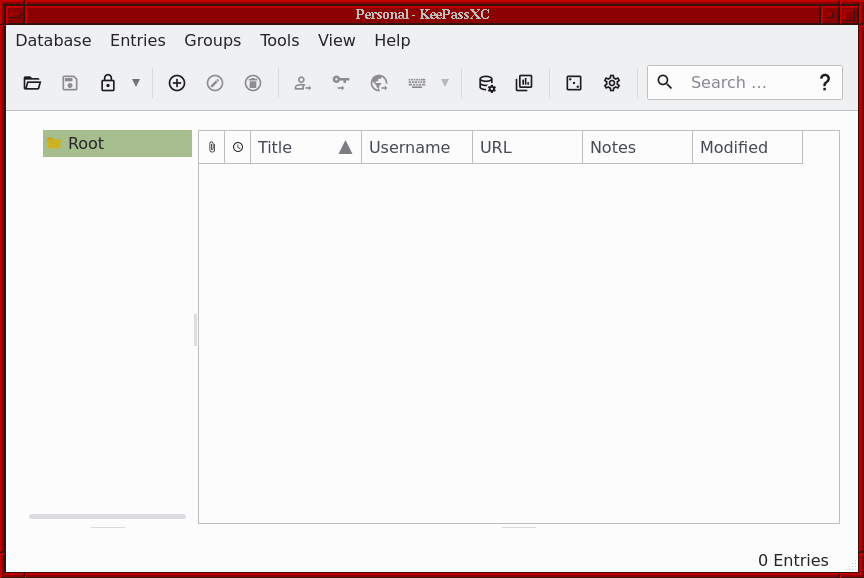Open database settings icon
The width and height of the screenshot is (864, 578).
pyautogui.click(x=487, y=83)
